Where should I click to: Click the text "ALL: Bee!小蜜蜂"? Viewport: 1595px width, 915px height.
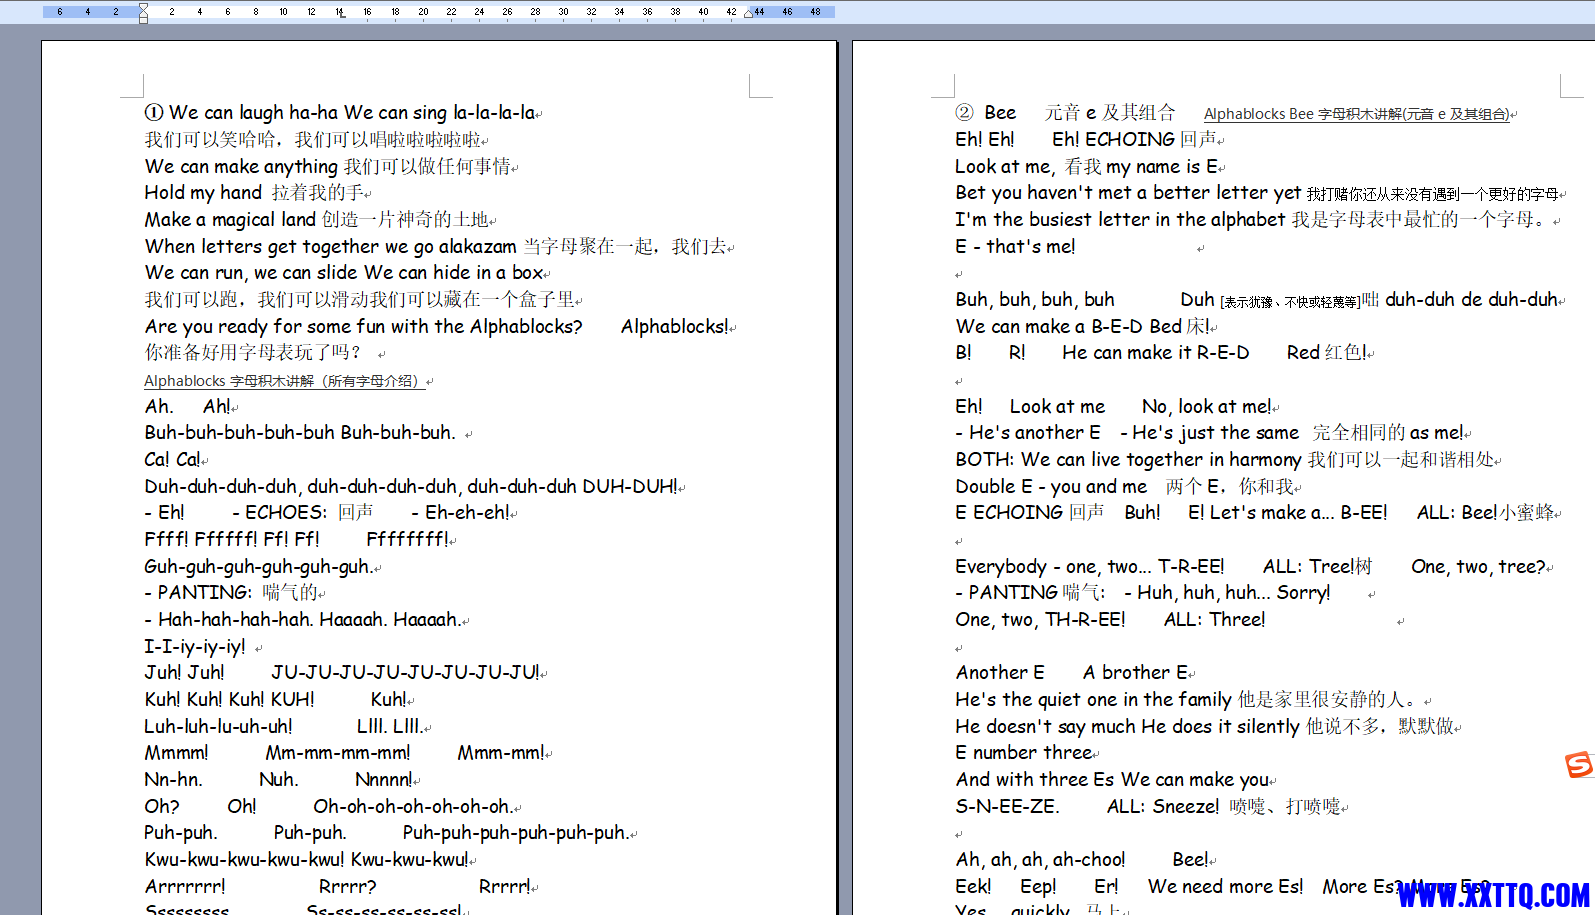pos(1485,512)
